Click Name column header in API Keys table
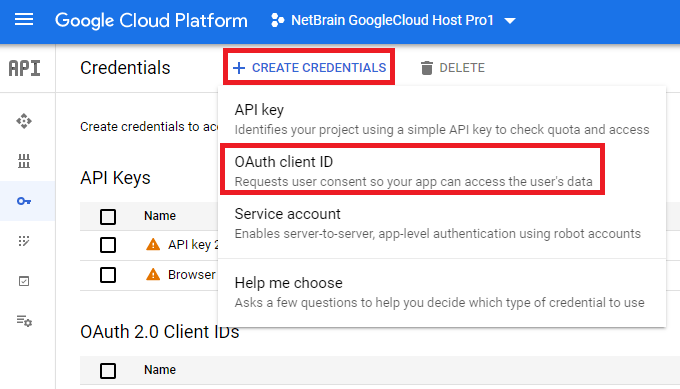This screenshot has height=389, width=680. click(160, 216)
